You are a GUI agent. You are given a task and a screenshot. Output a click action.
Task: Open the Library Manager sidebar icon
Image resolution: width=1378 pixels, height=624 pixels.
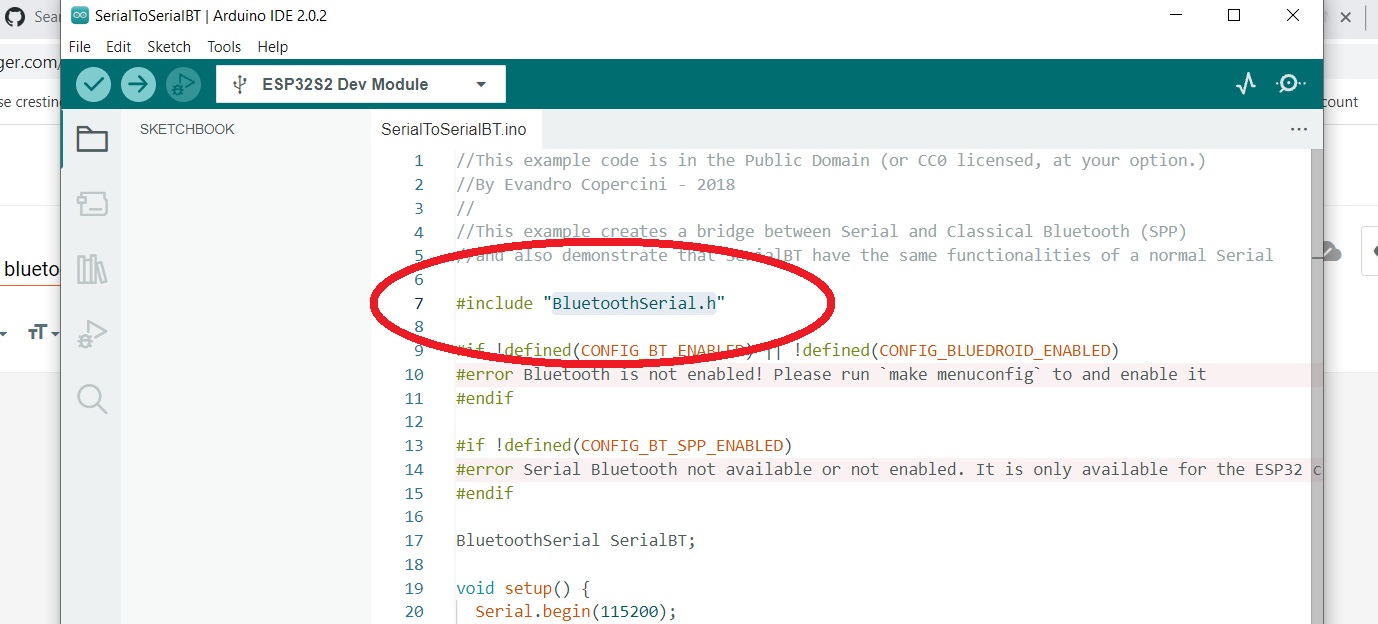point(92,269)
